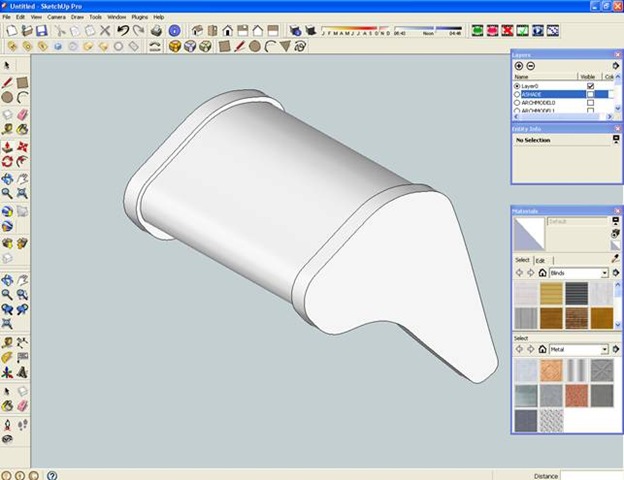Viewport: 624px width, 480px height.
Task: Select the Pencil line tool
Action: (x=8, y=81)
